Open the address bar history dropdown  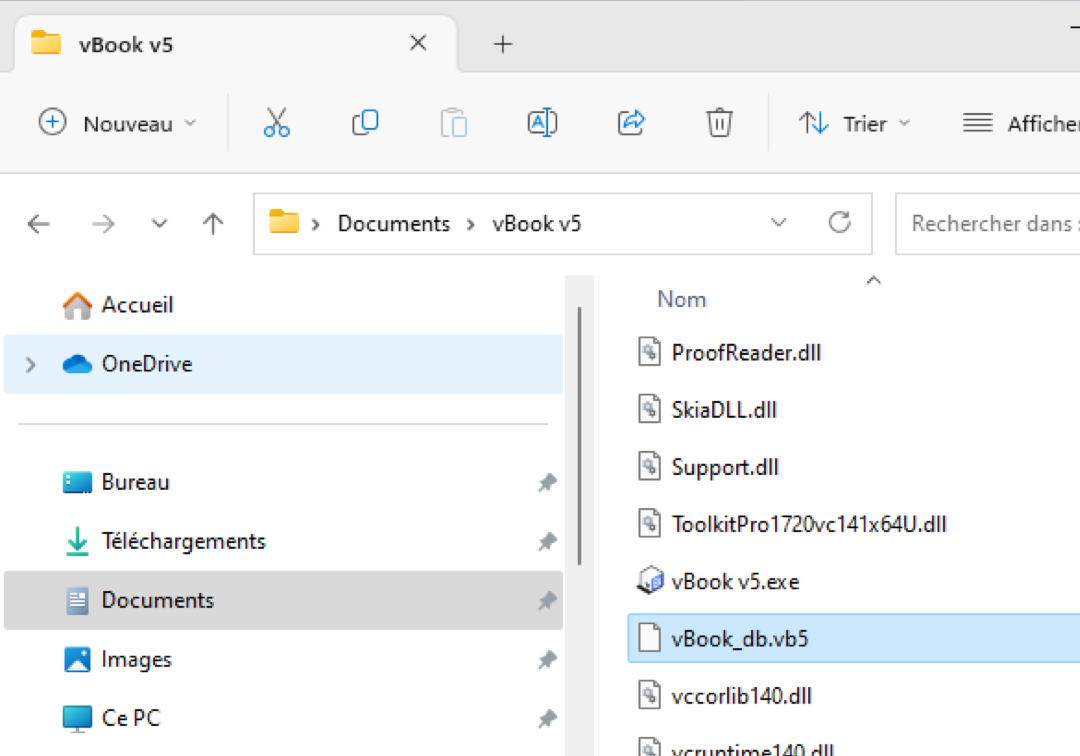pos(778,223)
